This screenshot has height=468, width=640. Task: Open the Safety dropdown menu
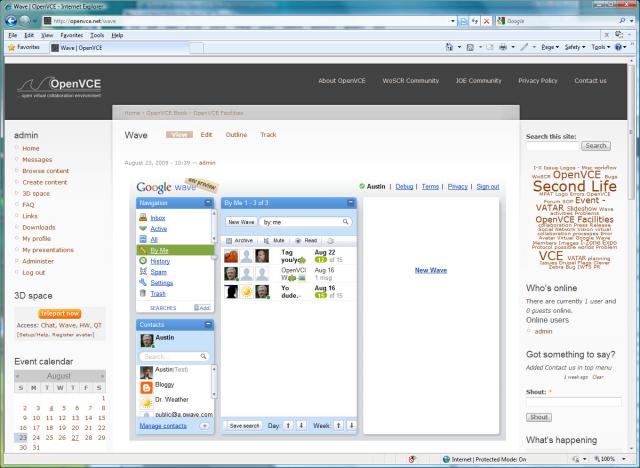coord(575,47)
